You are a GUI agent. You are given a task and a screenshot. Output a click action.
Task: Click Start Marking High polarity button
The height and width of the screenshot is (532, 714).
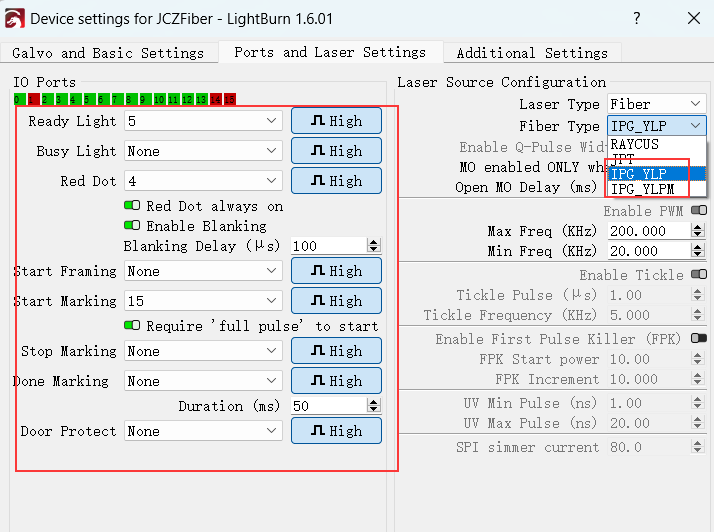[337, 301]
